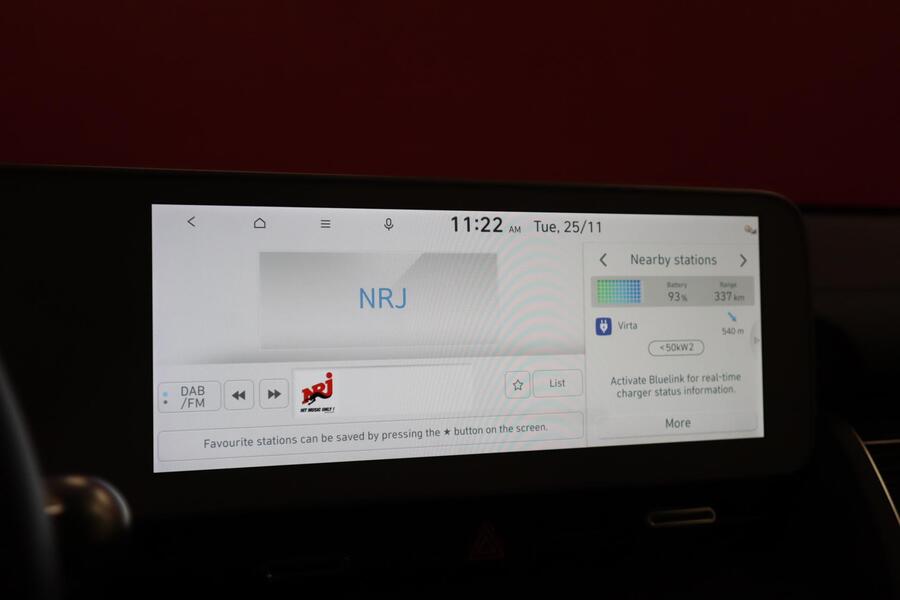Tap the direction arrow to Virta
900x600 pixels.
[x=733, y=318]
